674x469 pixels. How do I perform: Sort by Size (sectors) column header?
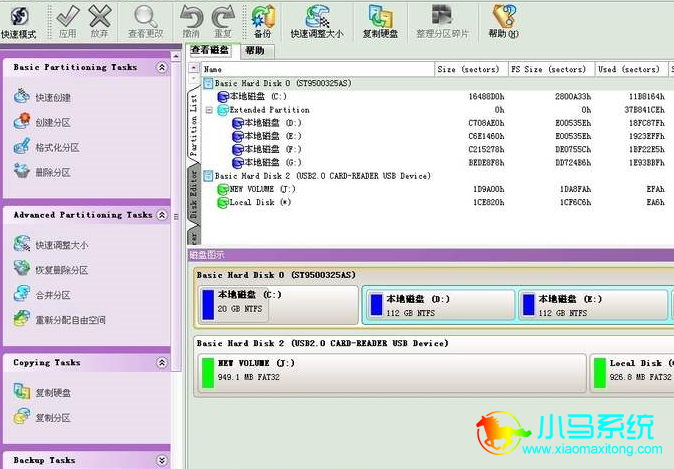click(471, 69)
